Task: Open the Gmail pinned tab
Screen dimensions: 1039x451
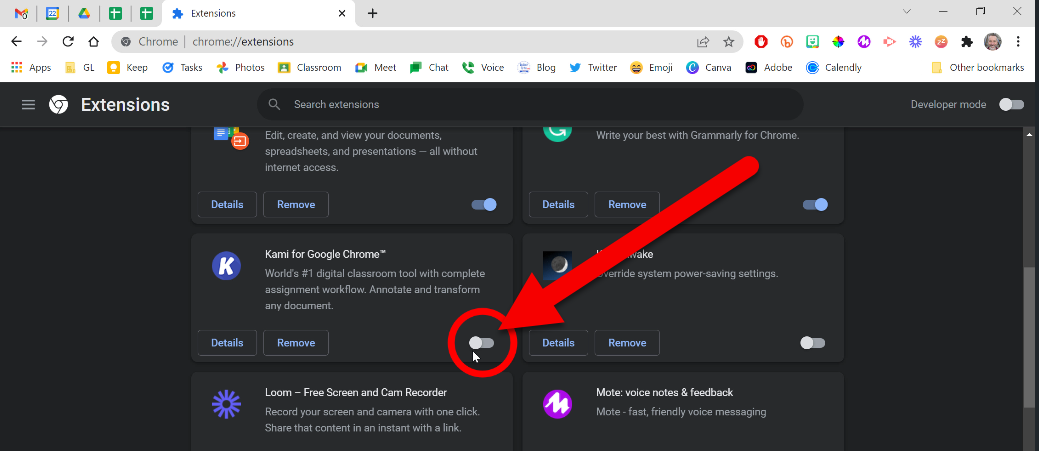Action: click(21, 13)
